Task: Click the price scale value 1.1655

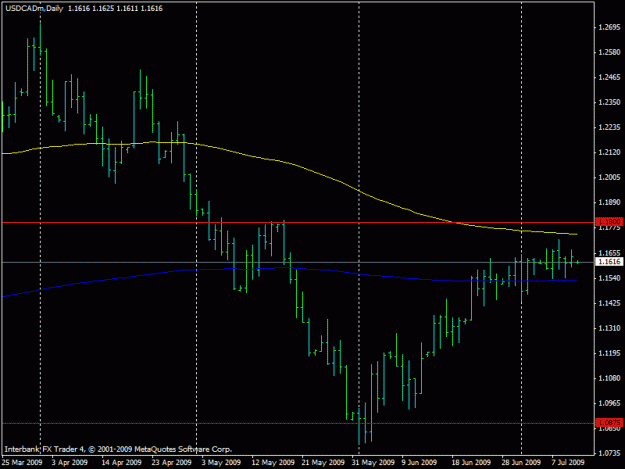Action: point(610,253)
